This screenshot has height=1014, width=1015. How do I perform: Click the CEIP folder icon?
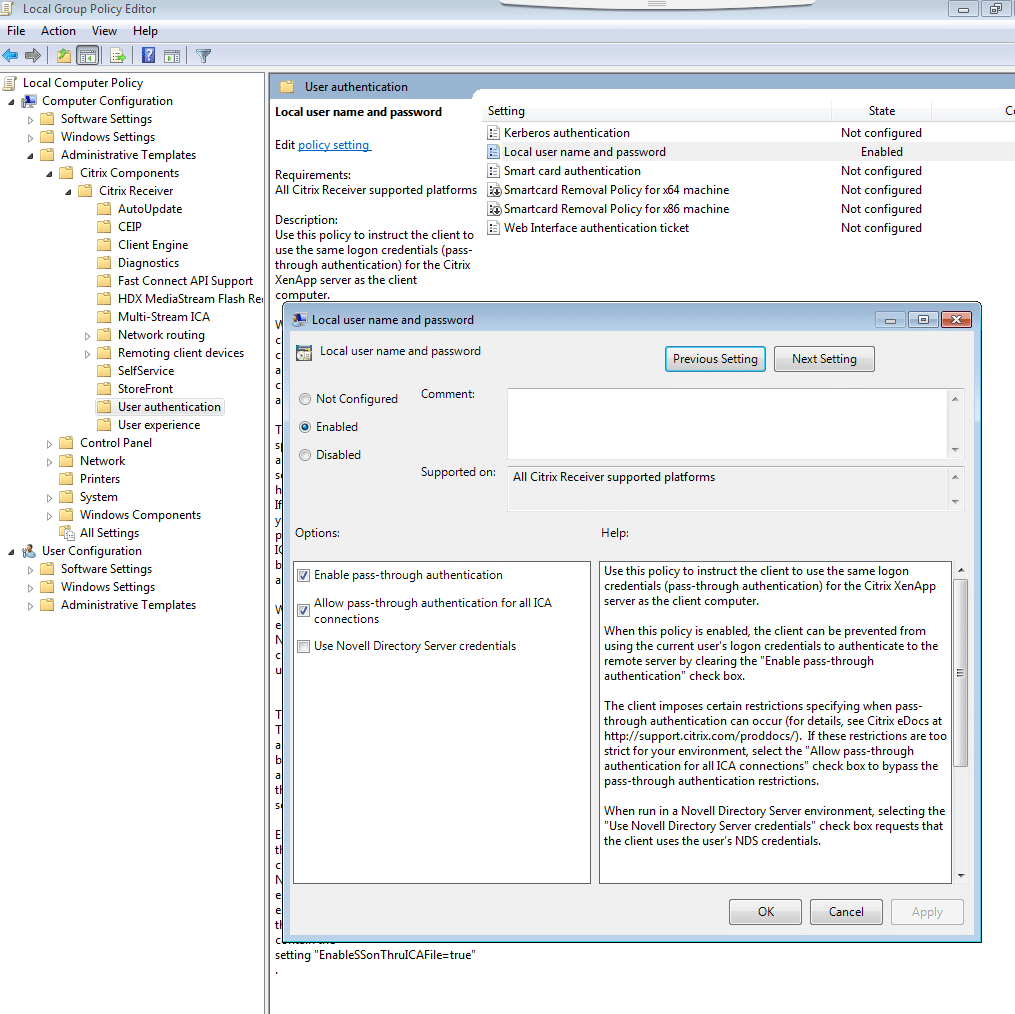tap(104, 227)
